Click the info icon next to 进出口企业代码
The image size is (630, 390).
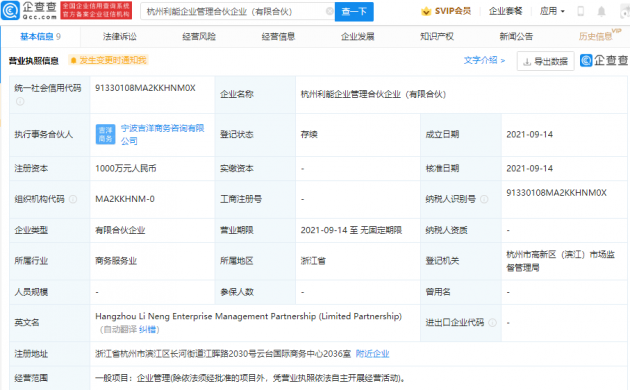click(x=493, y=323)
